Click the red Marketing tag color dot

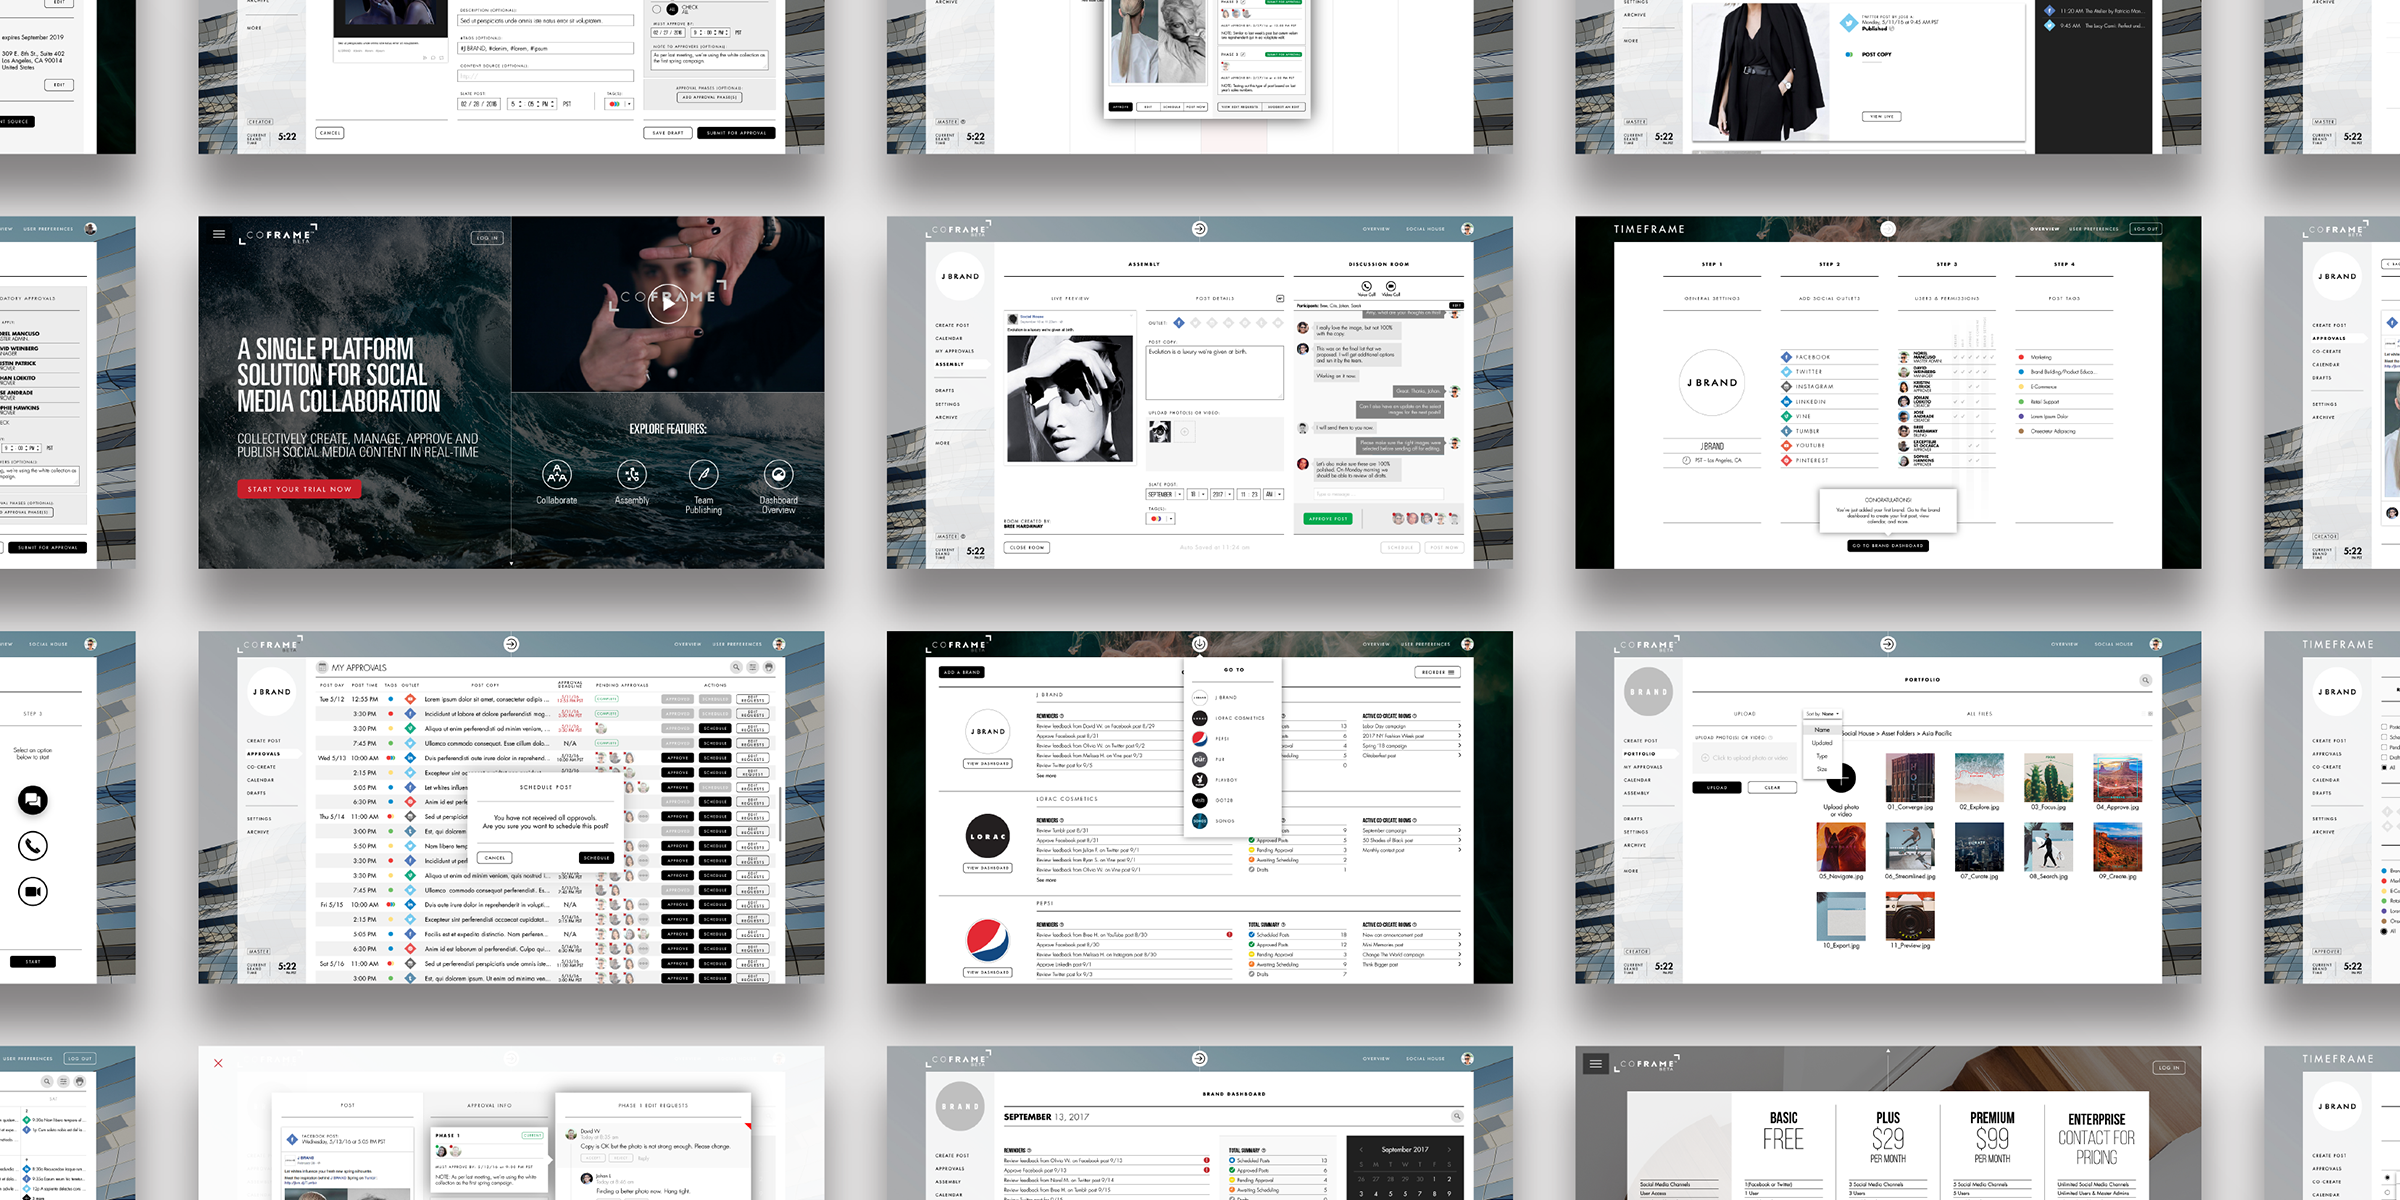point(2021,357)
